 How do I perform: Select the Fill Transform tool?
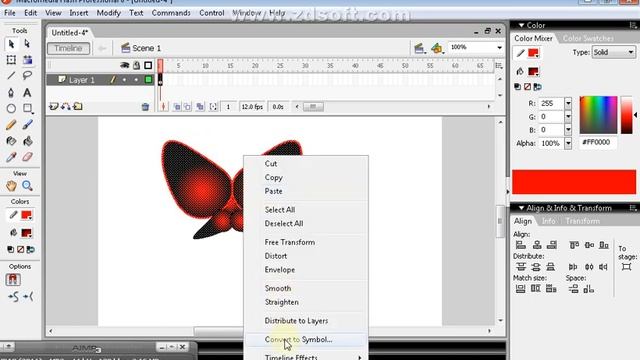tap(27, 60)
